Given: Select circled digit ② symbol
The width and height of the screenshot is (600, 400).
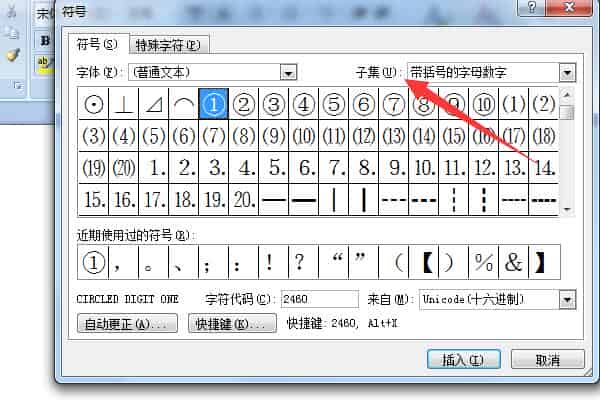Looking at the screenshot, I should pyautogui.click(x=244, y=104).
